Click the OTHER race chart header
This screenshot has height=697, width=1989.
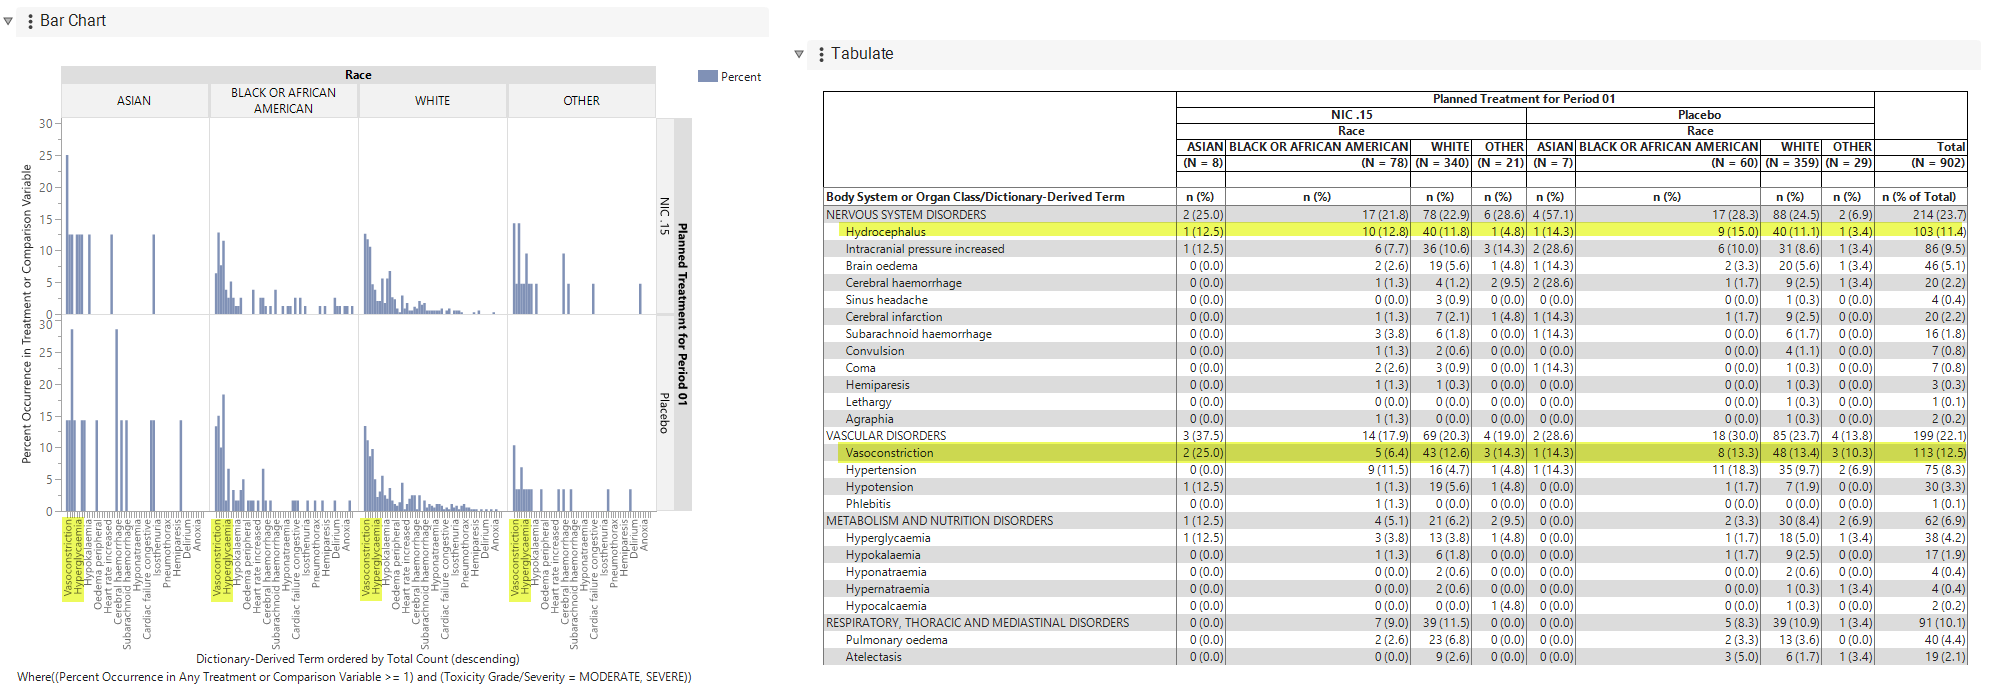click(581, 101)
